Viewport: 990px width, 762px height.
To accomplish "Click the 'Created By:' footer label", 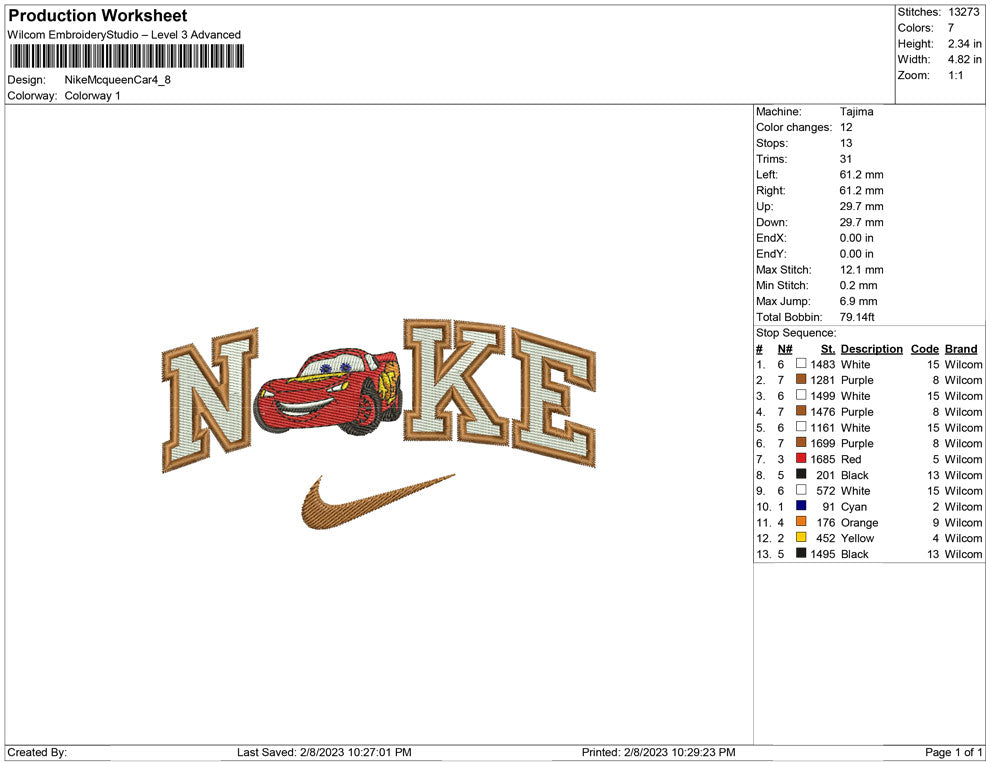I will point(37,752).
